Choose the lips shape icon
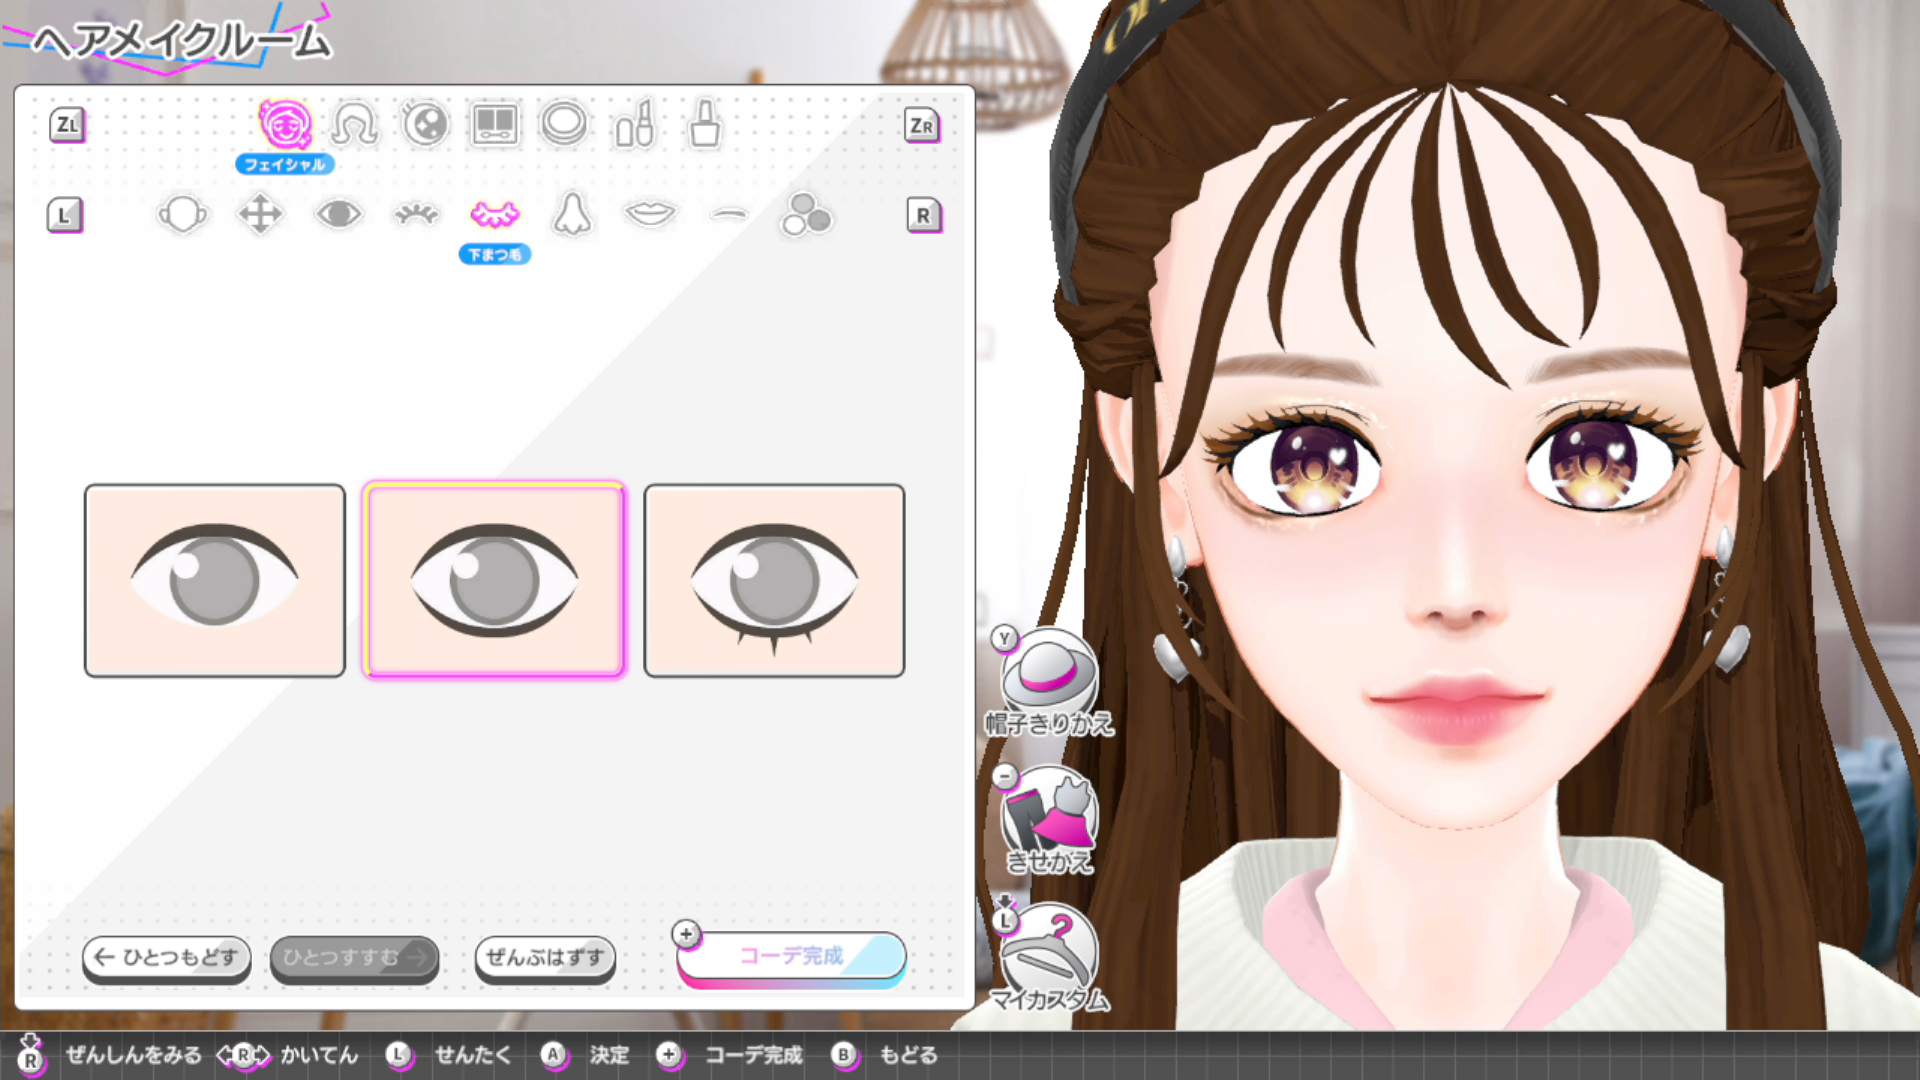The height and width of the screenshot is (1080, 1920). [650, 214]
